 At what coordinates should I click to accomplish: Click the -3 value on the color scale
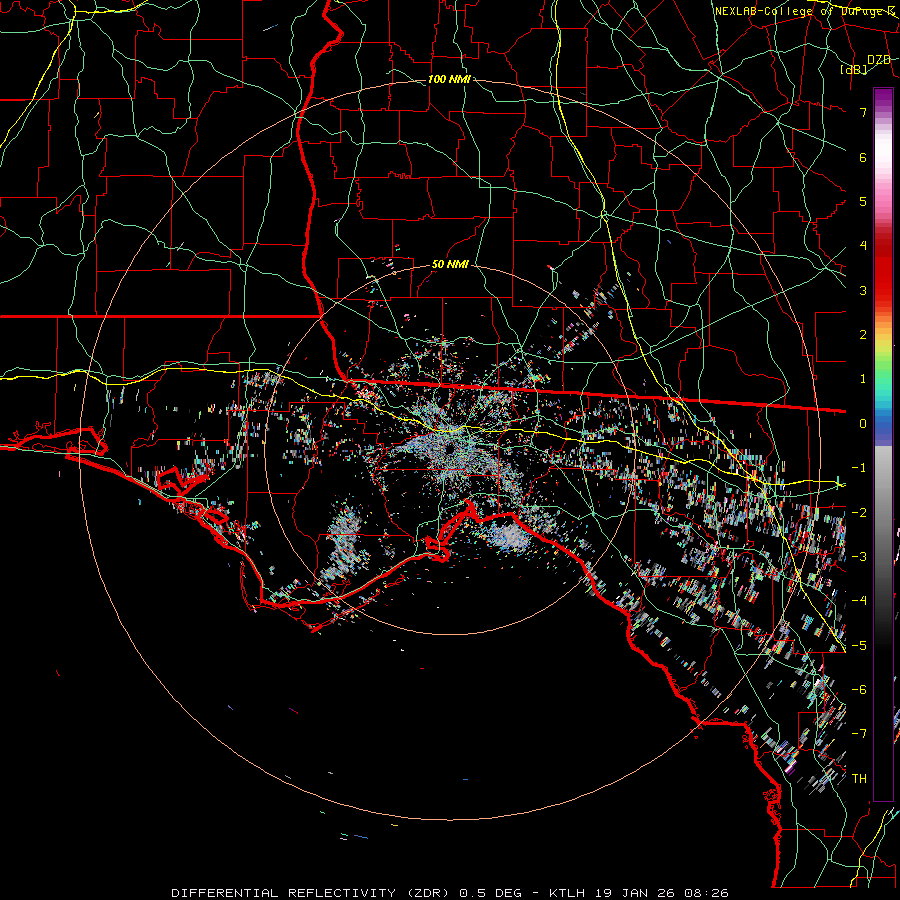[x=859, y=557]
